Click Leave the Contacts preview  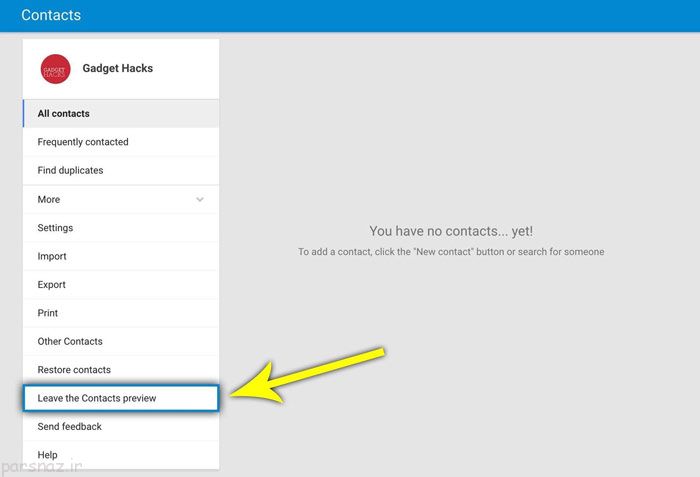click(121, 398)
